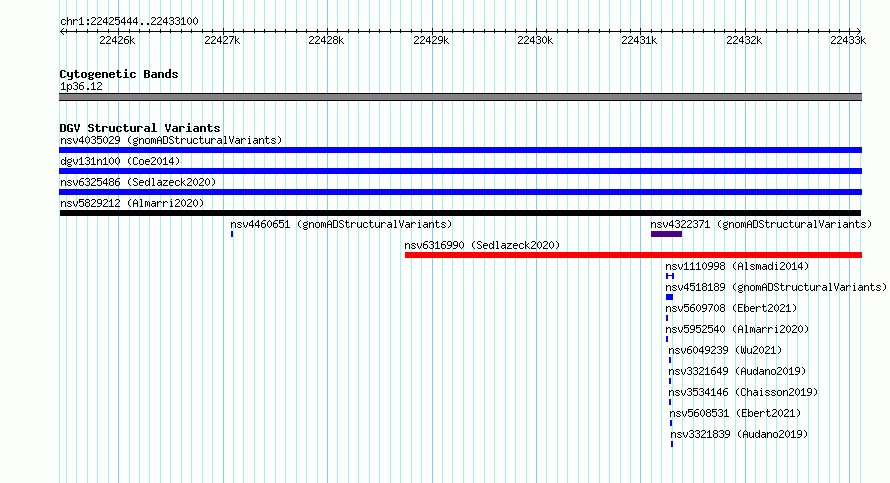This screenshot has width=890, height=483.
Task: Open nsv5609708 (Ebert2021) label
Action: pyautogui.click(x=731, y=308)
